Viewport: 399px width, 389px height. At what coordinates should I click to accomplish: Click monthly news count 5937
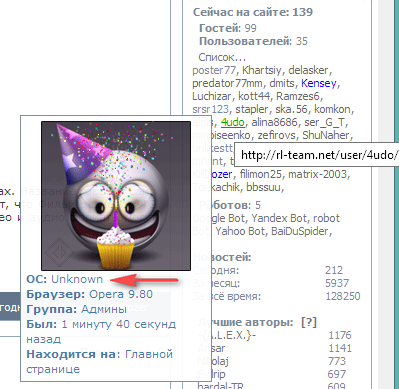[337, 283]
